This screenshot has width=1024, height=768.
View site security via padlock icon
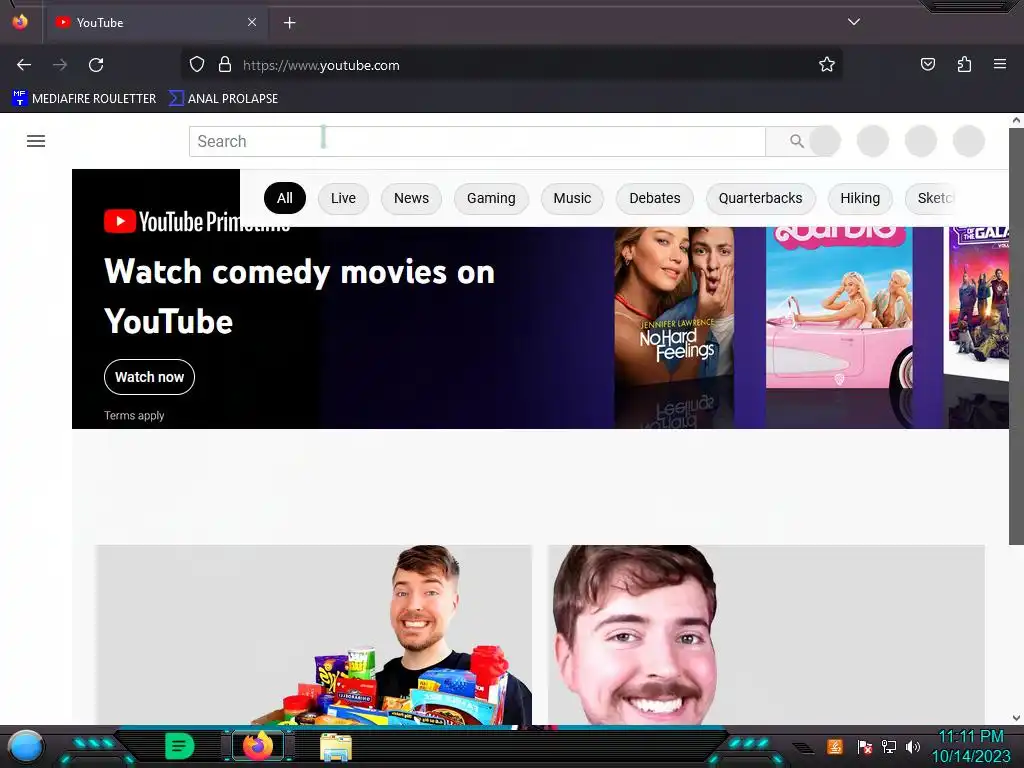click(225, 65)
